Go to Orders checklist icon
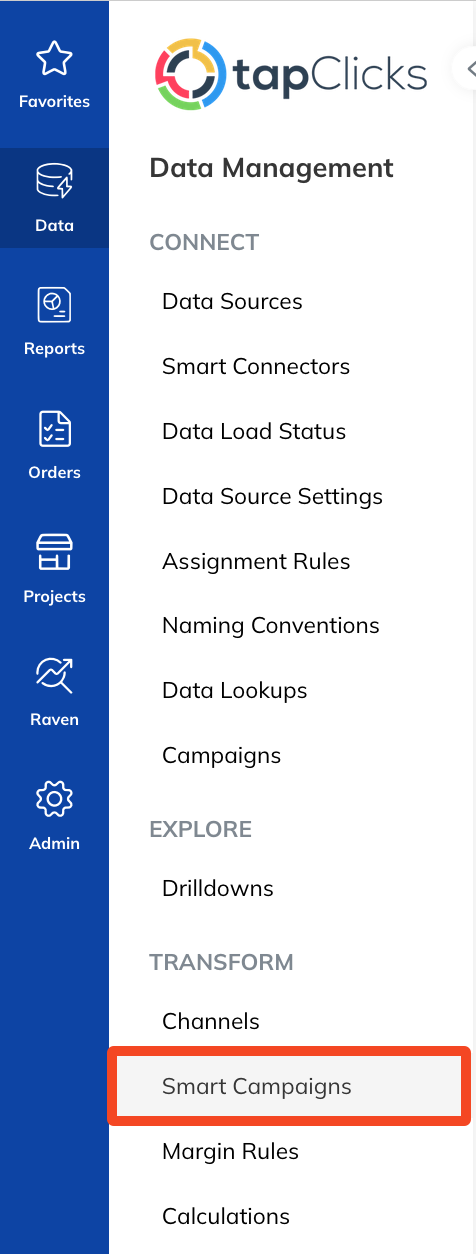The height and width of the screenshot is (1254, 476). [54, 429]
